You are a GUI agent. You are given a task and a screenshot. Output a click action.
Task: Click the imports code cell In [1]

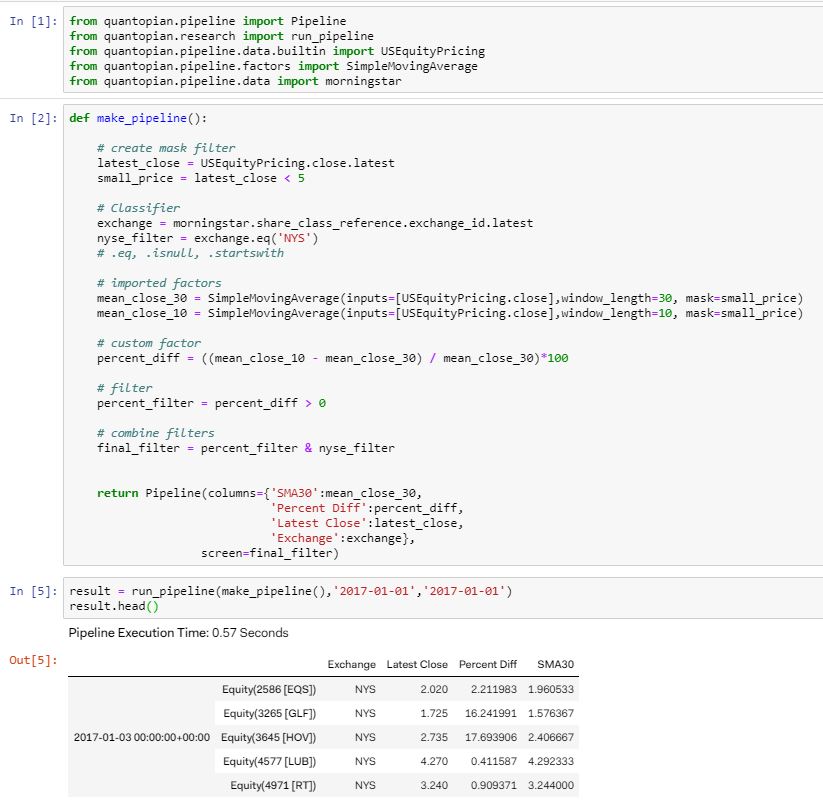point(442,50)
